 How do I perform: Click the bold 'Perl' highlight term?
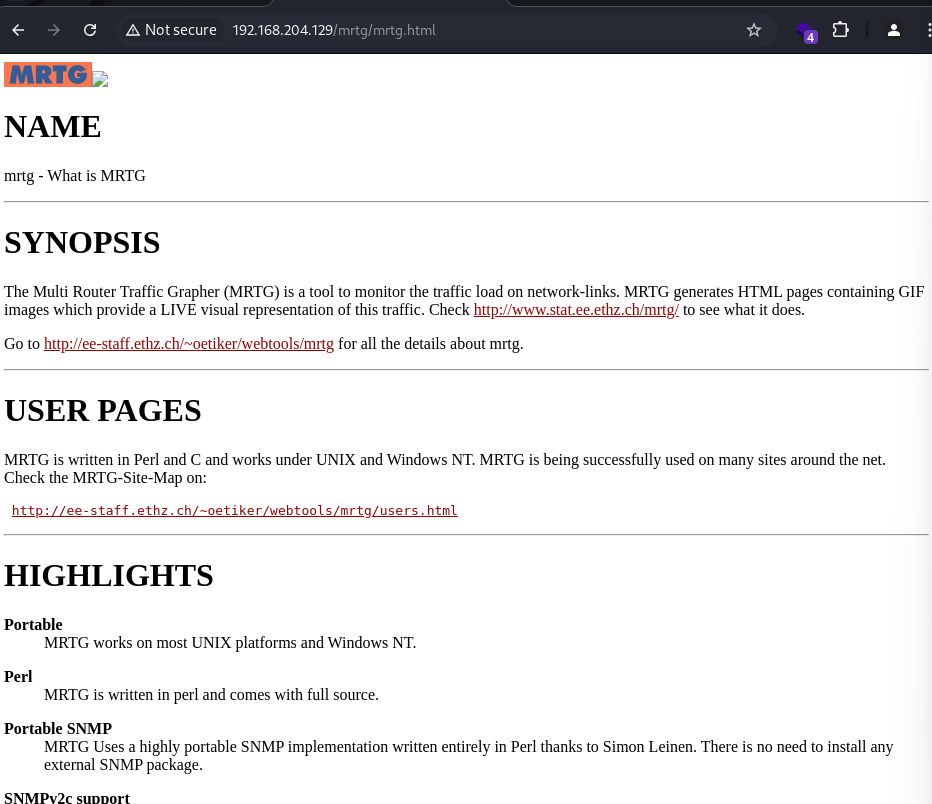pos(18,677)
